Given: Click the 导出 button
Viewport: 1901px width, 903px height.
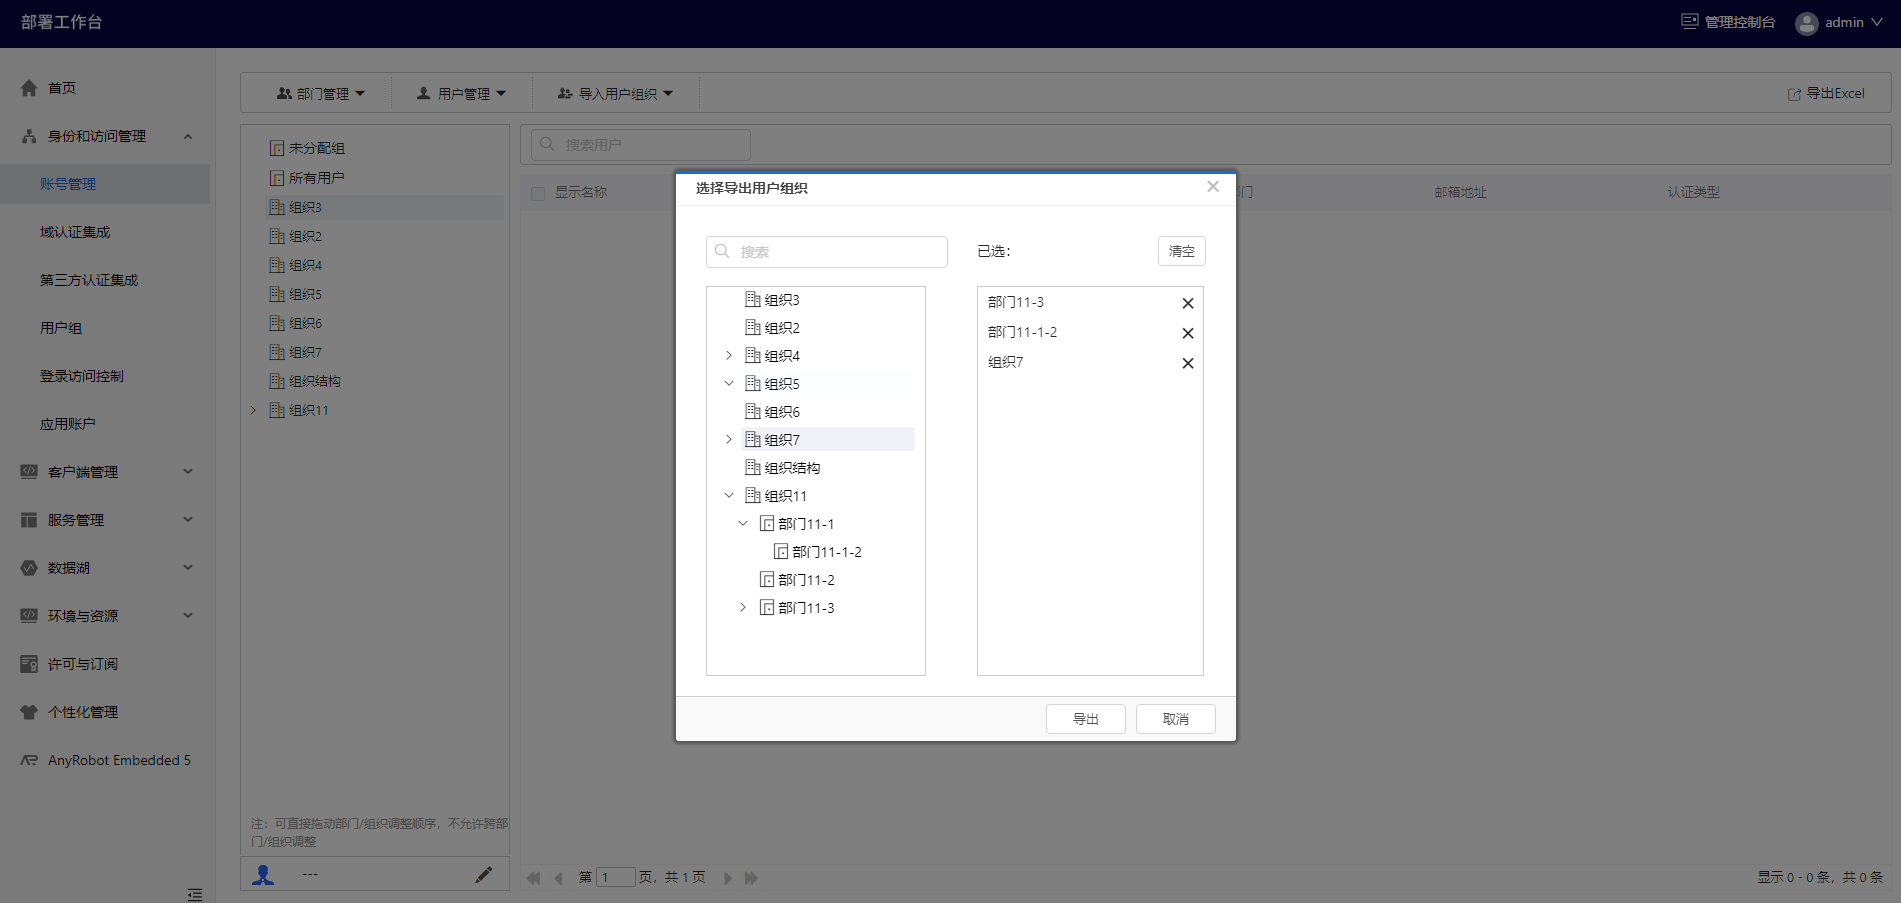Looking at the screenshot, I should point(1086,719).
